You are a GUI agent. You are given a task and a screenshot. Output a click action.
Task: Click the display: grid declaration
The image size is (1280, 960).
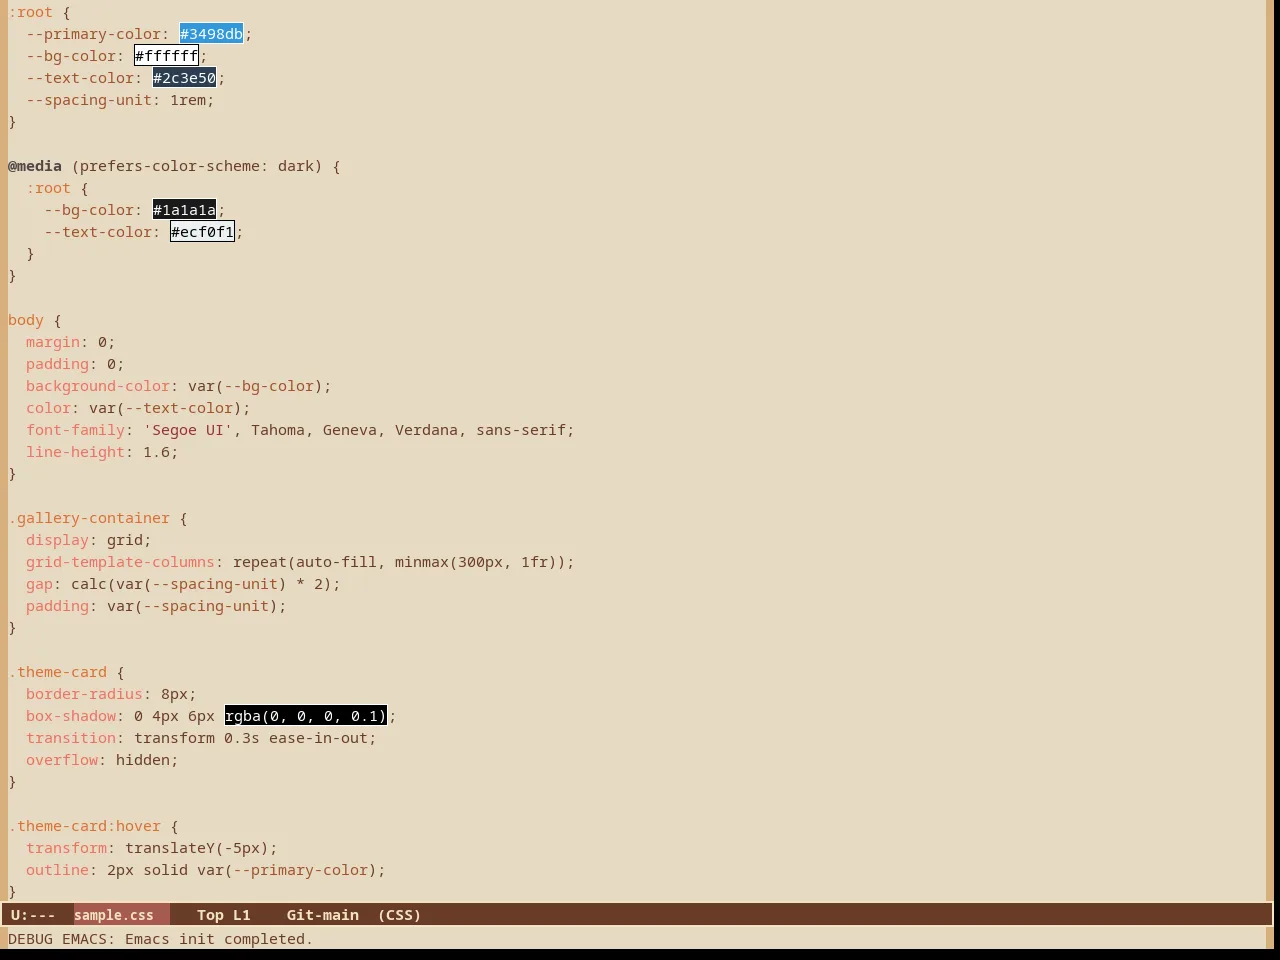(x=89, y=540)
